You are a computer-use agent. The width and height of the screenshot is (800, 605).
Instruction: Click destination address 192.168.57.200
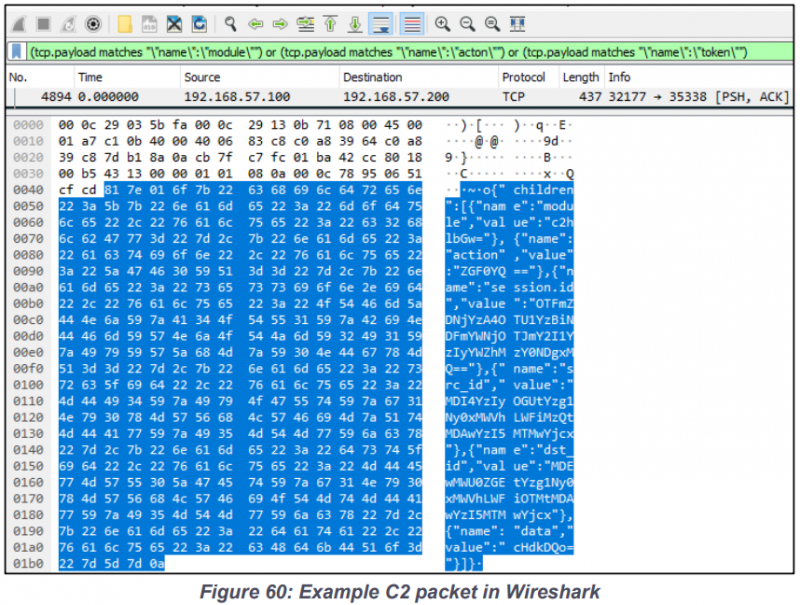click(396, 96)
